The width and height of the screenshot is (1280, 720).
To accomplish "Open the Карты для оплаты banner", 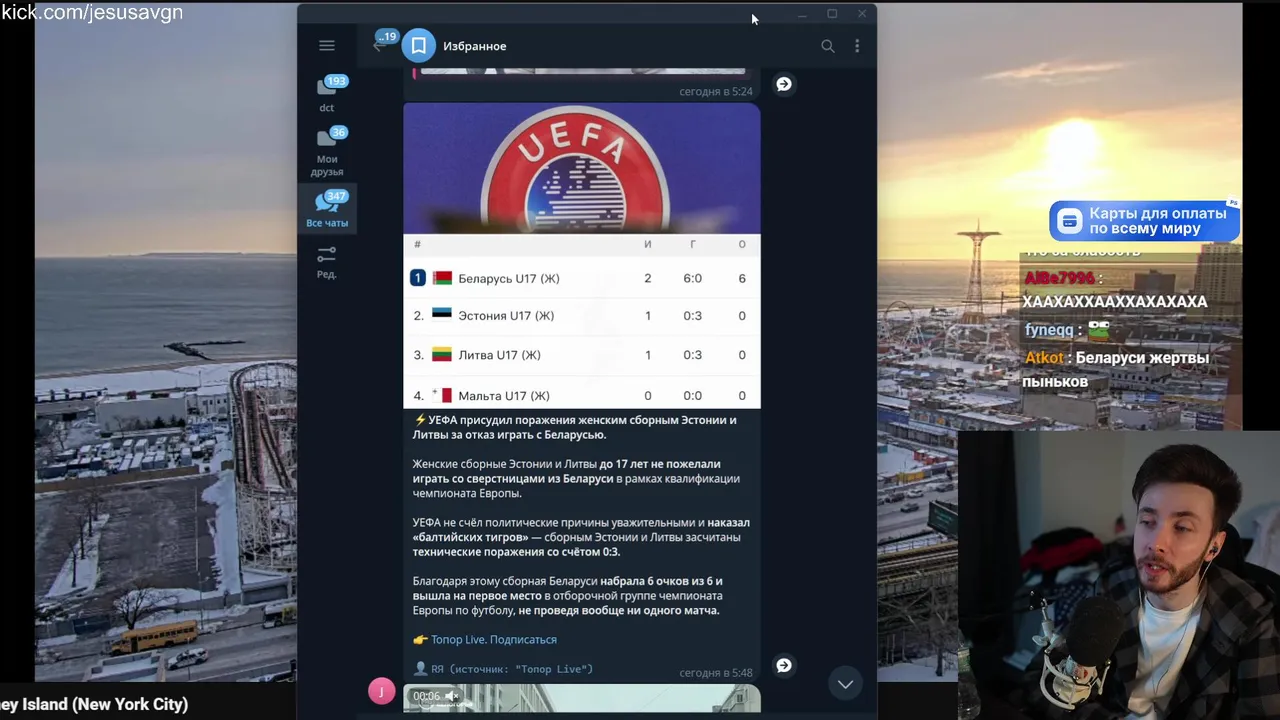I will pos(1145,221).
